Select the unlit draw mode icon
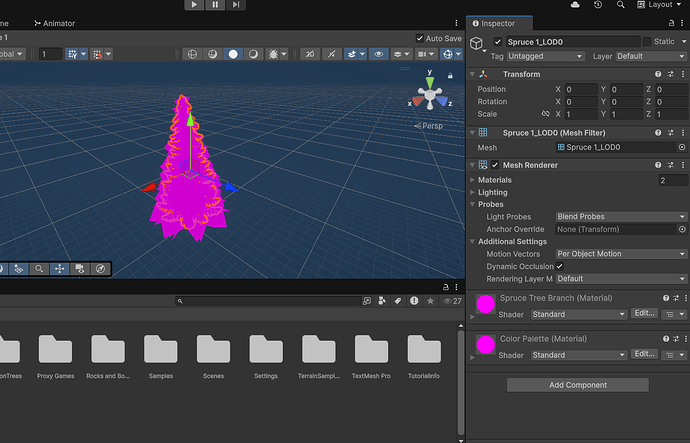690x443 pixels. point(253,54)
